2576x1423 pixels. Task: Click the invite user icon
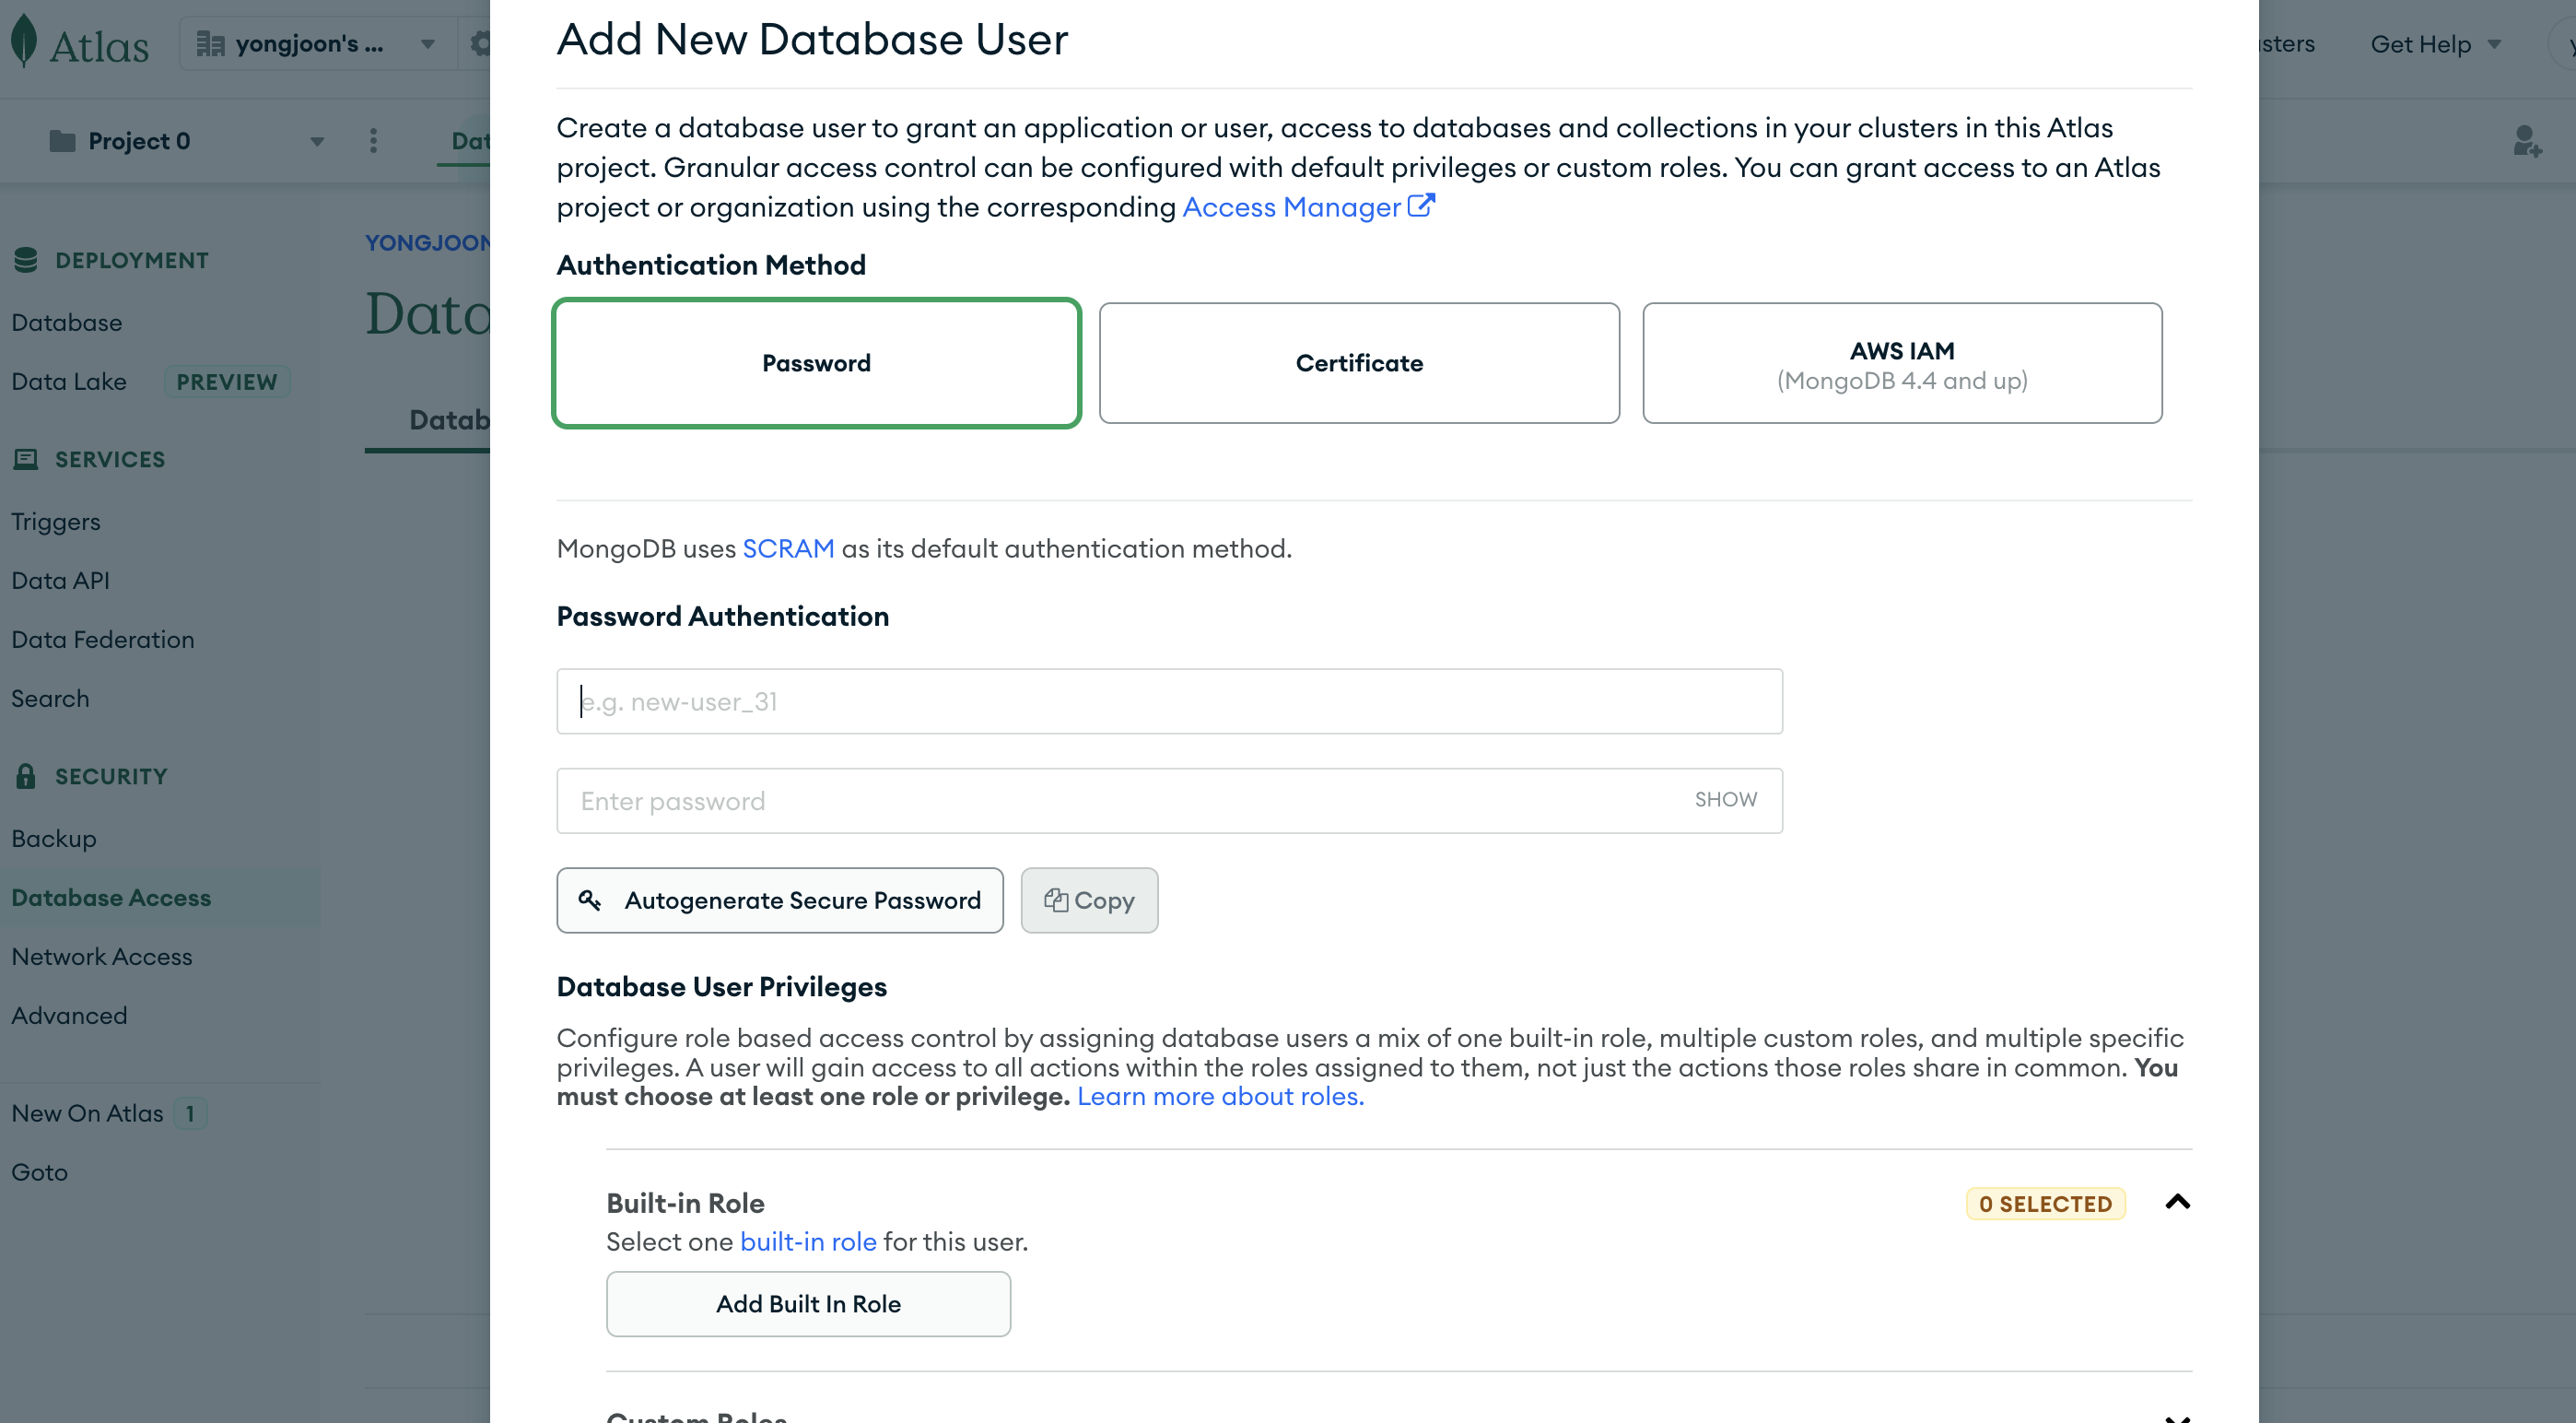point(2527,141)
